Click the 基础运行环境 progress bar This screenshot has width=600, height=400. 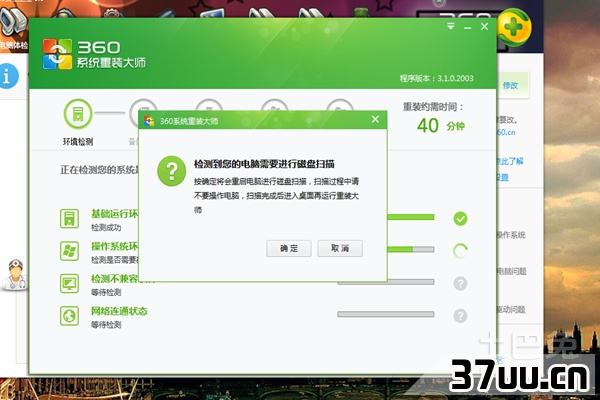[411, 217]
